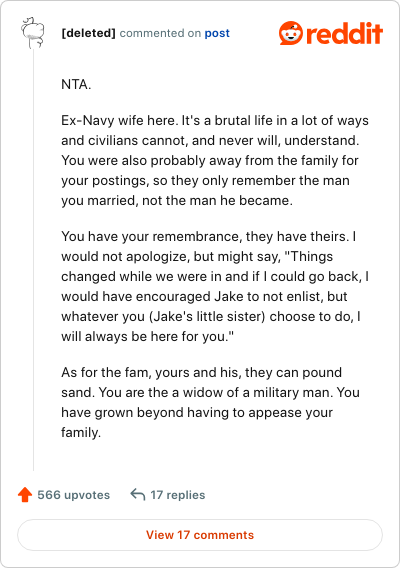The height and width of the screenshot is (568, 400).
Task: Click the line "you married, not the man he became."
Action: pos(177,200)
